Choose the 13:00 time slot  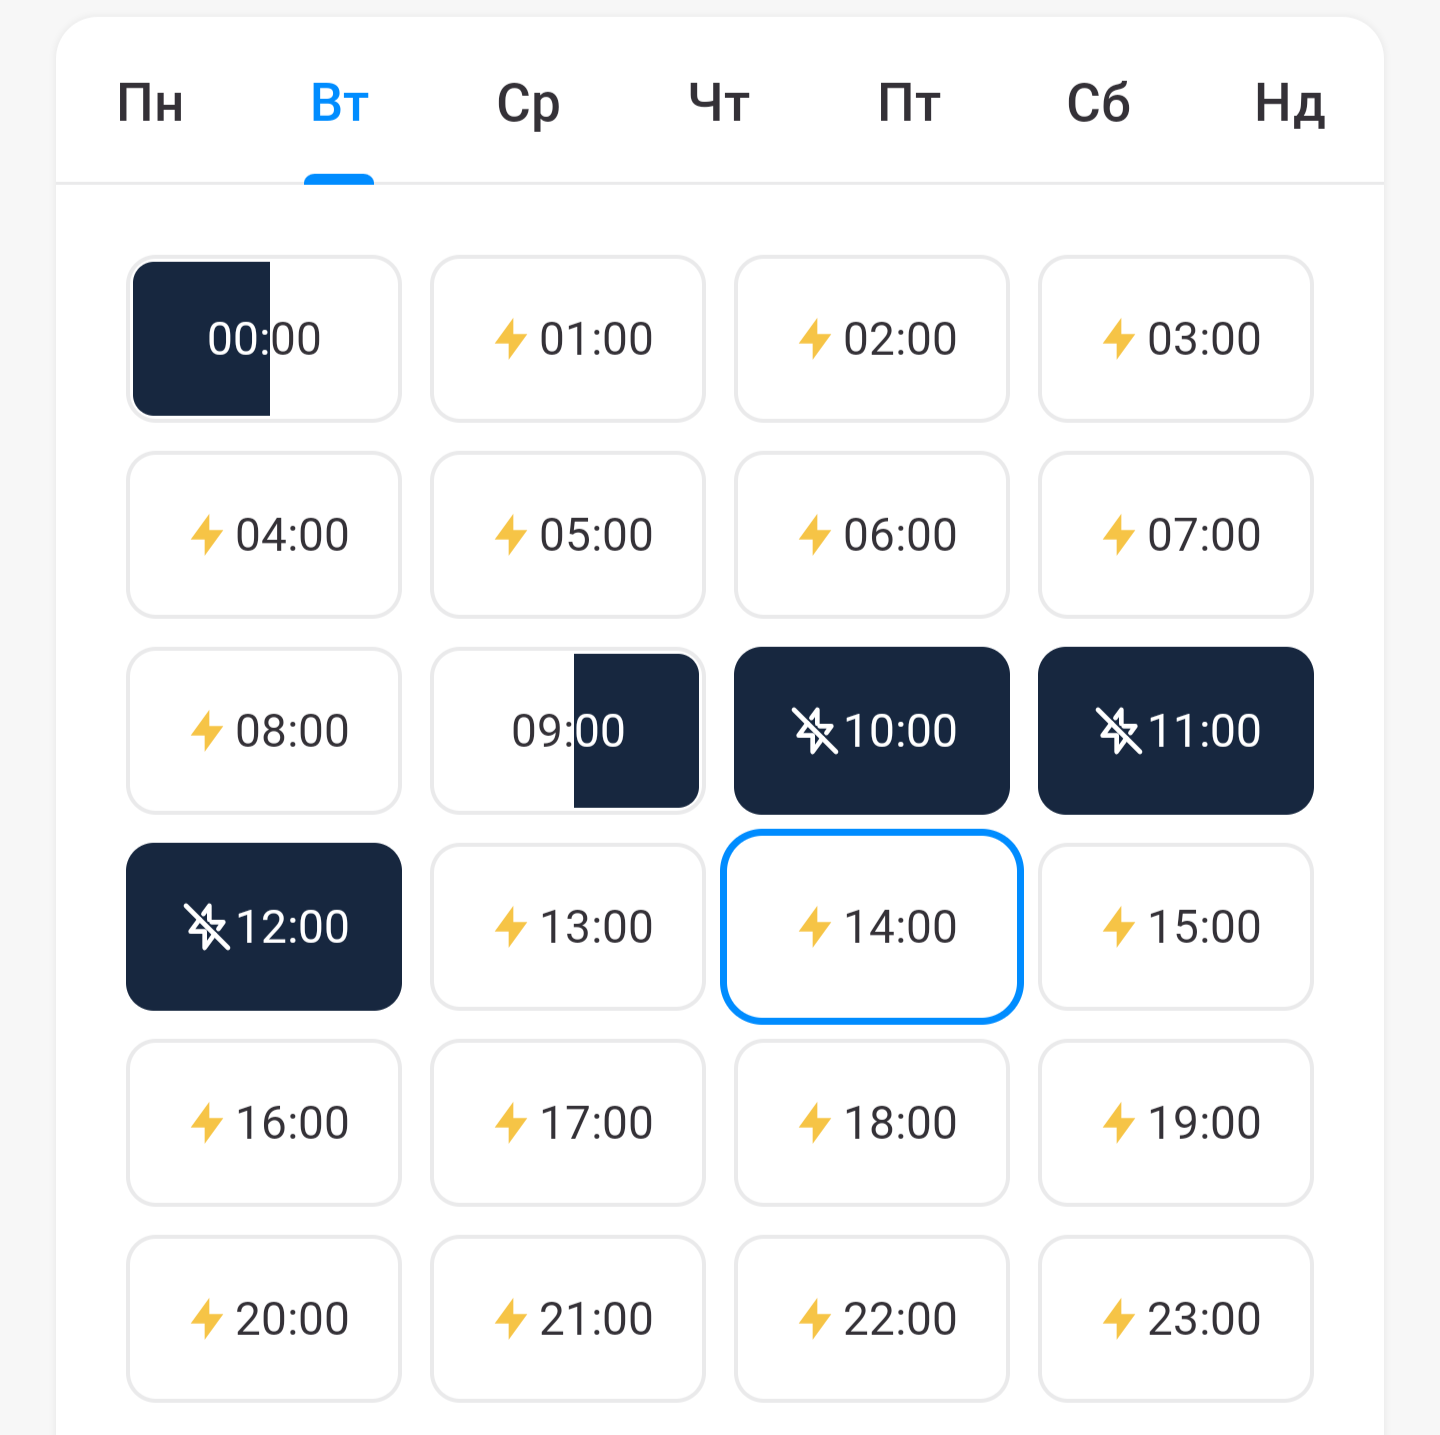[x=568, y=927]
